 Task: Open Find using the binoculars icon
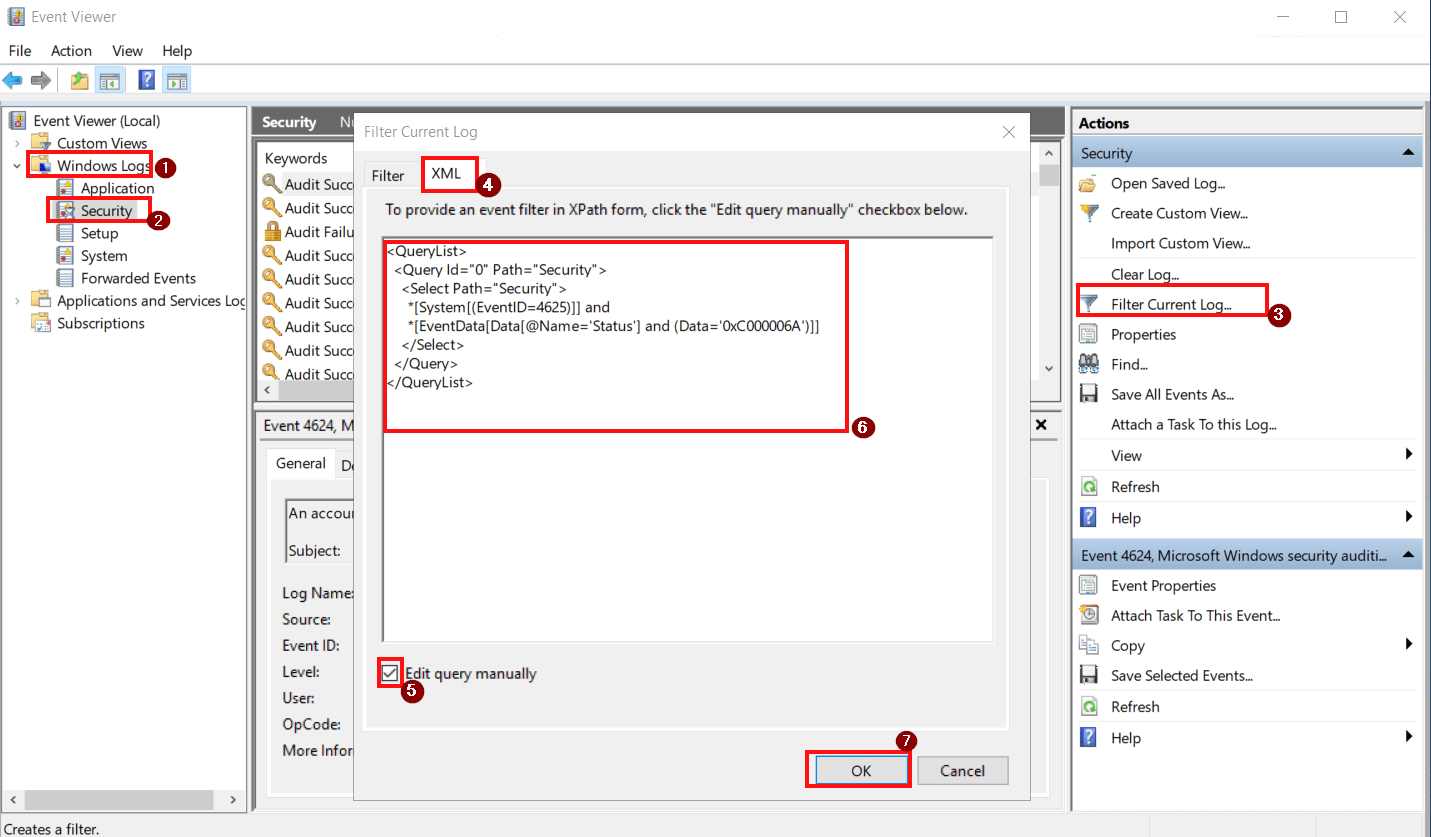[1088, 363]
